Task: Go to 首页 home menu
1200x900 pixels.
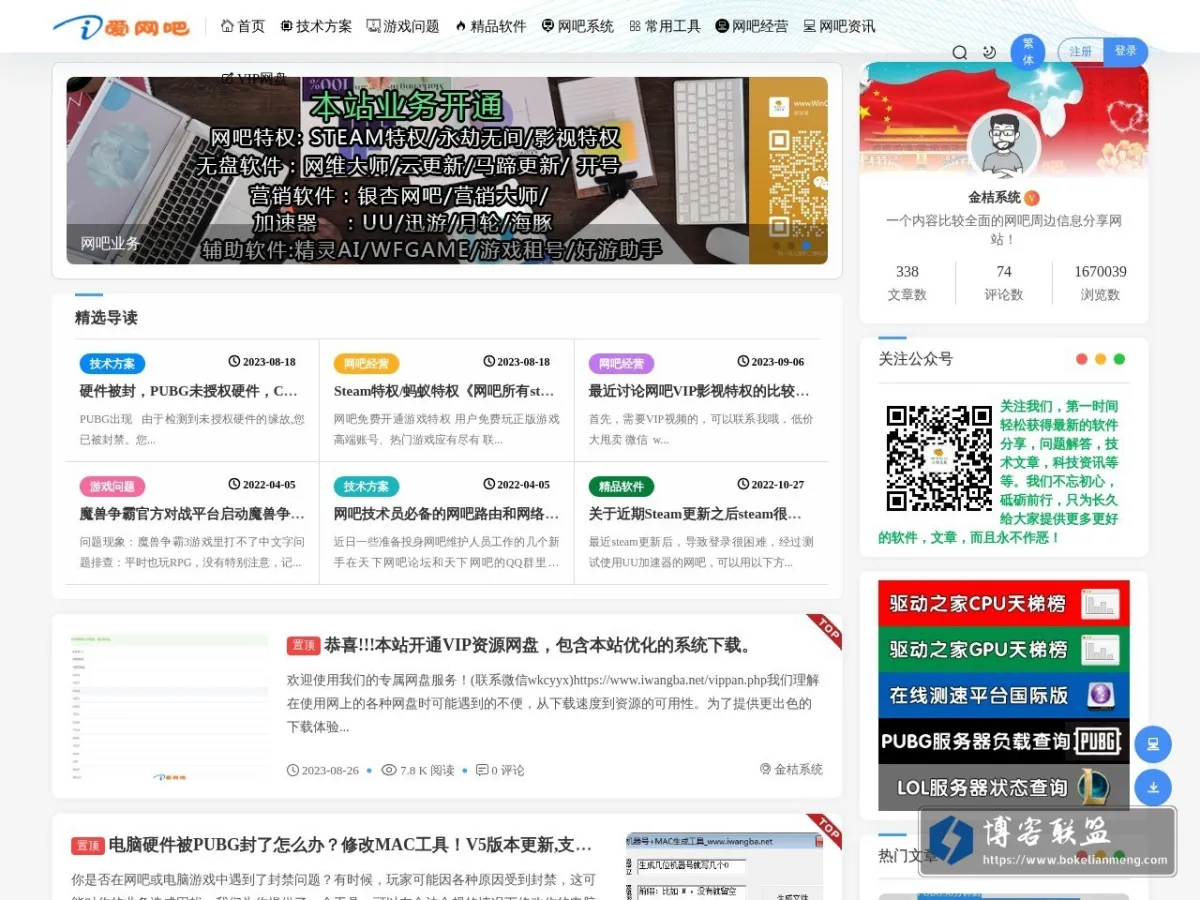Action: pos(243,26)
